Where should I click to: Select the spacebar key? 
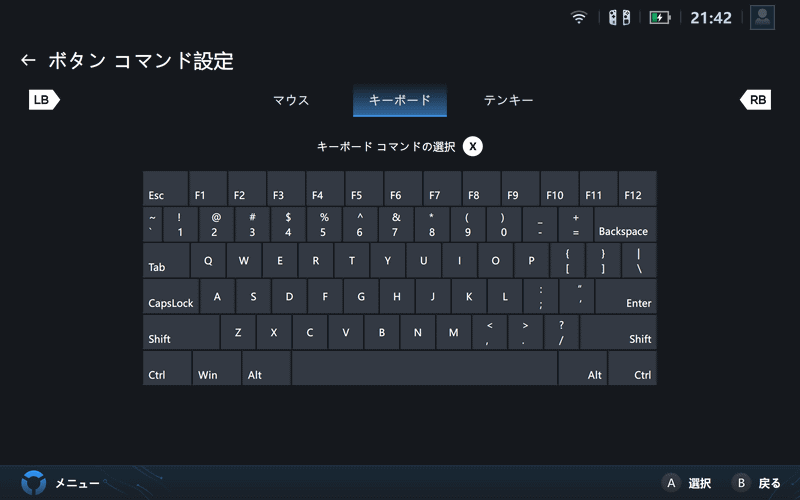click(424, 368)
